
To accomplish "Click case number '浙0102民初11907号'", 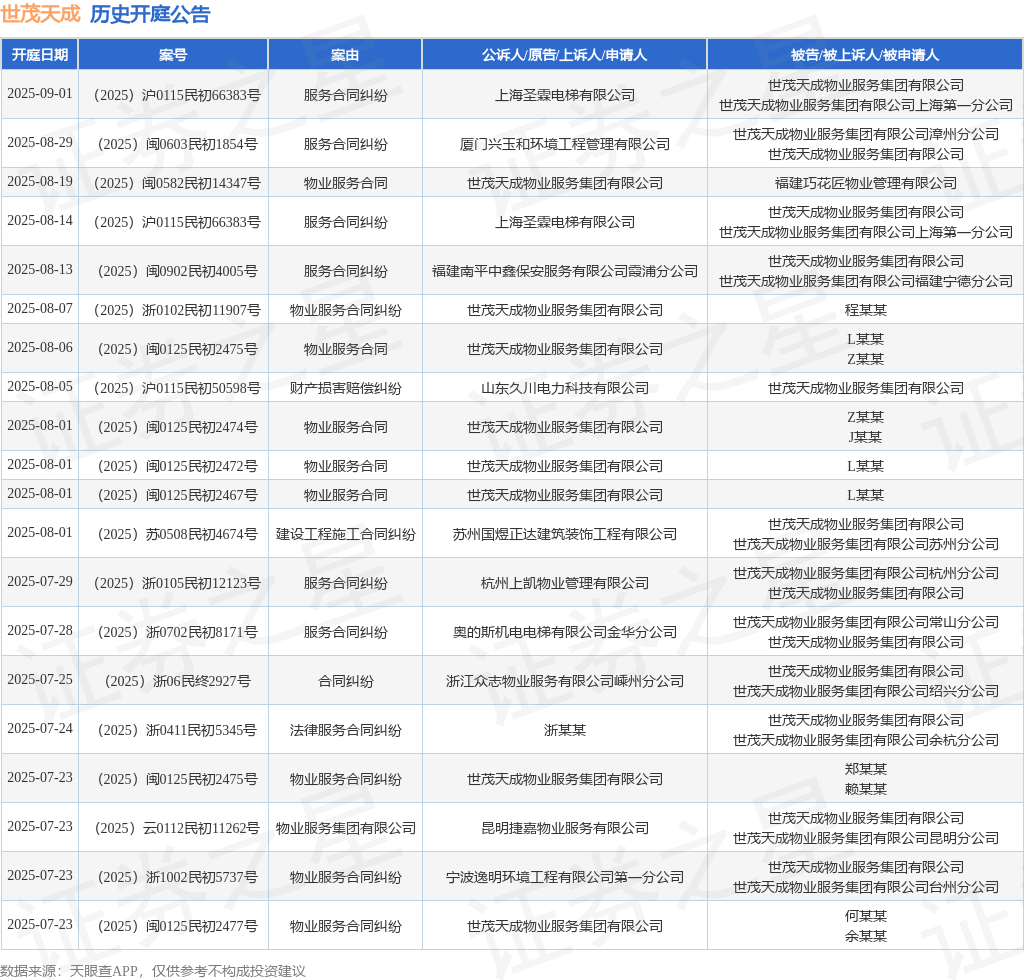I will 201,310.
